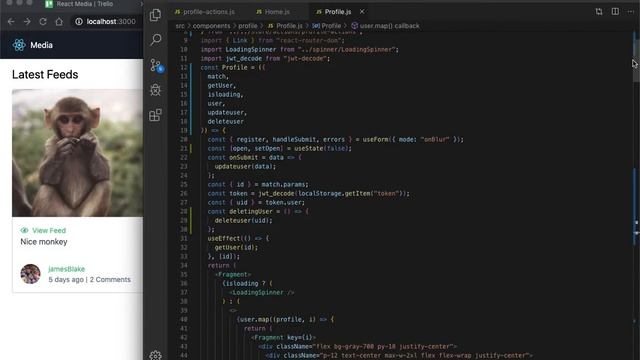
Task: Reload the localhost page
Action: click(x=43, y=21)
